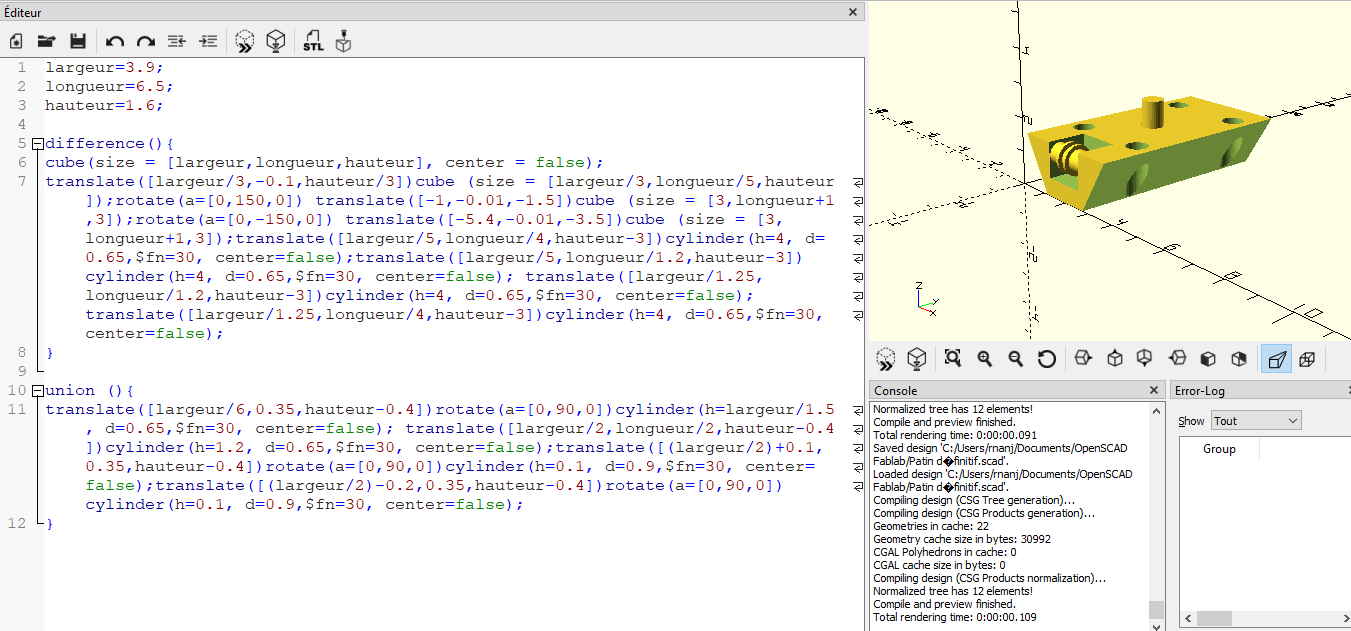Click the New file icon in editor toolbar
Screen dimensions: 1351x631
[16, 42]
